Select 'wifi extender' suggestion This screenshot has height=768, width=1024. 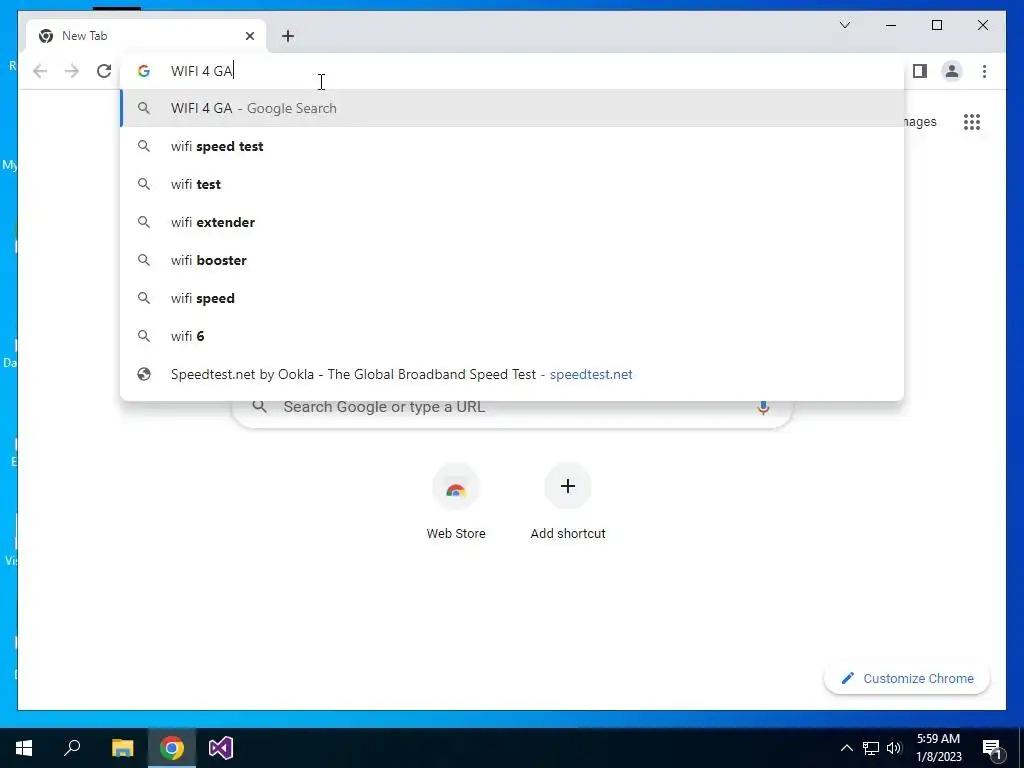[x=512, y=222]
